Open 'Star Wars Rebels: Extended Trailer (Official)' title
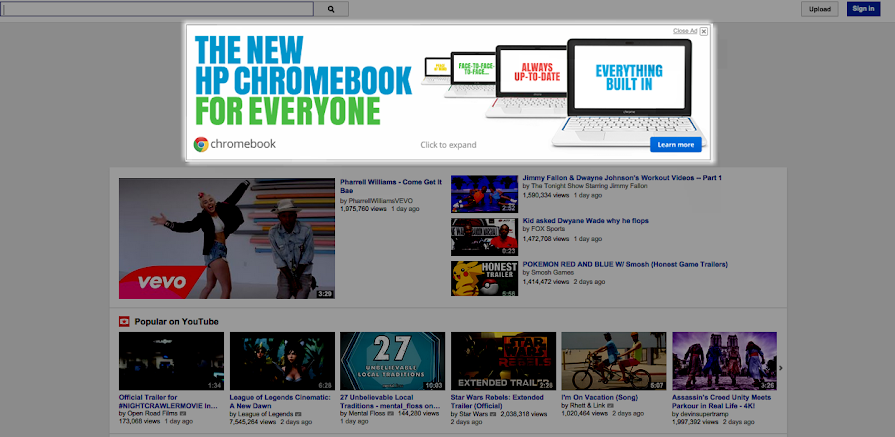 click(x=497, y=402)
